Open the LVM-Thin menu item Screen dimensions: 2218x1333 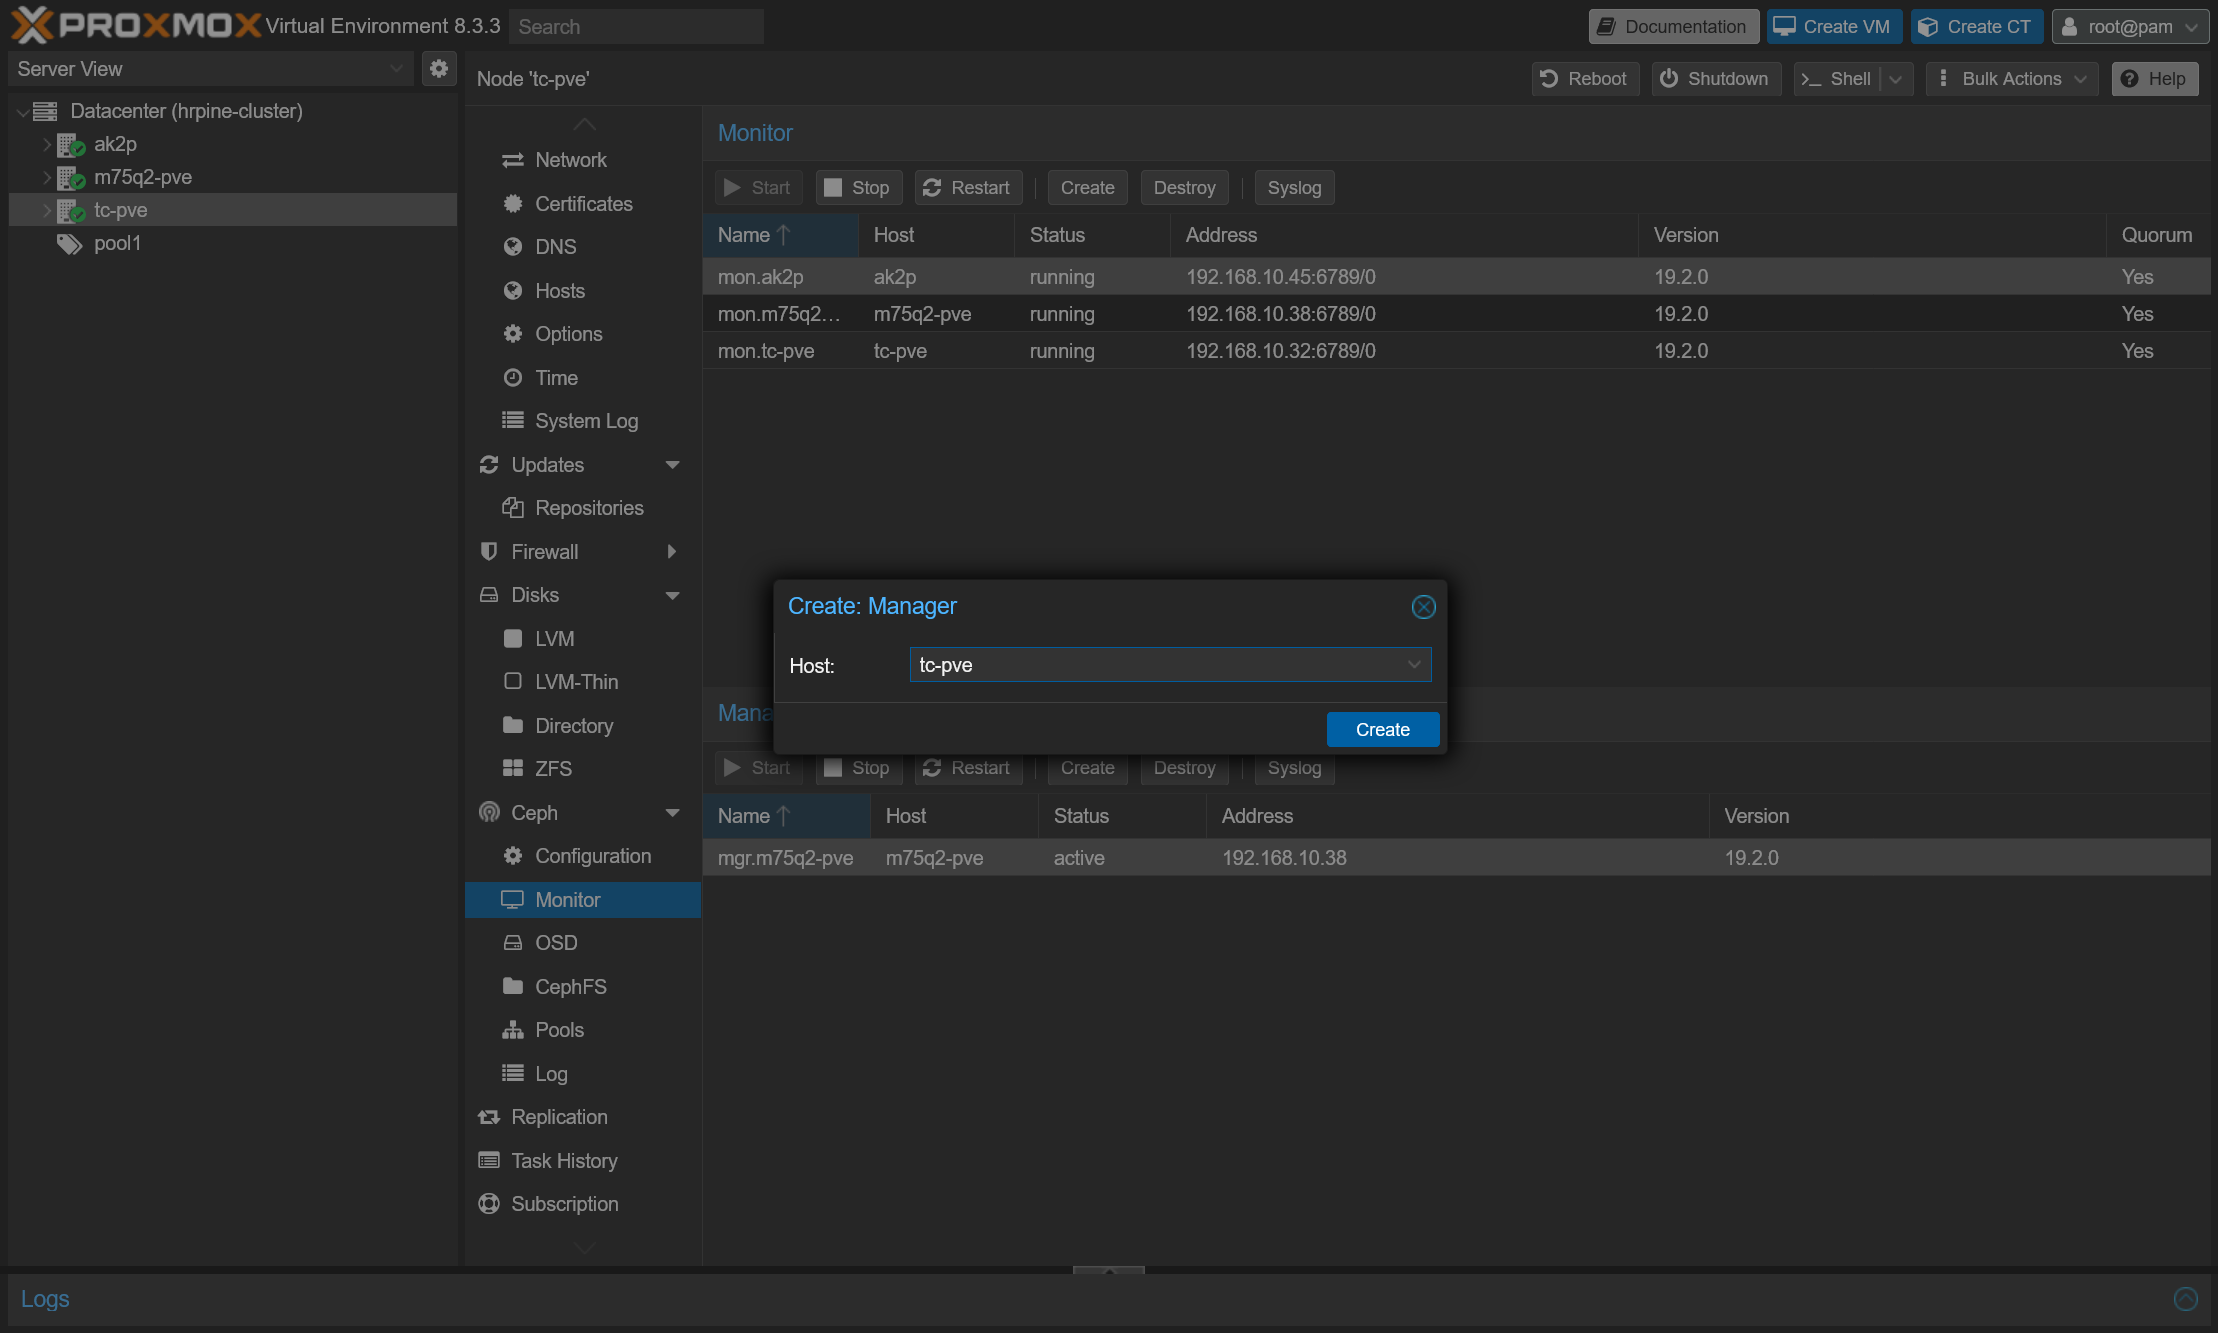click(x=583, y=682)
